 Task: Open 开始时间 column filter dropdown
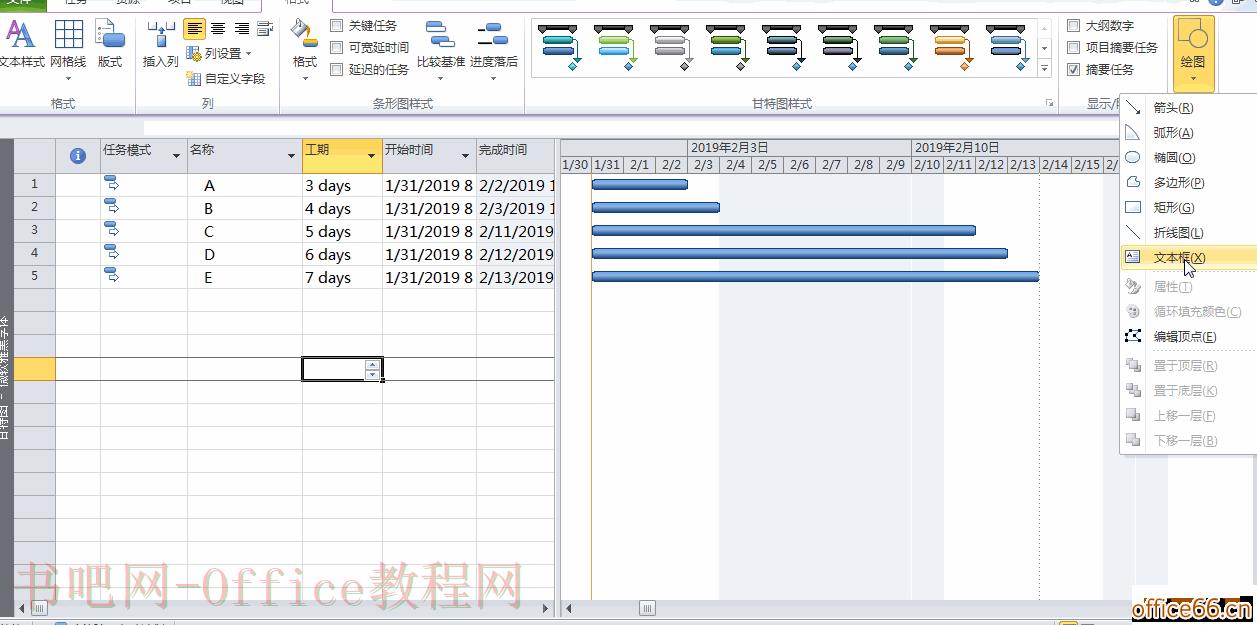(x=465, y=156)
